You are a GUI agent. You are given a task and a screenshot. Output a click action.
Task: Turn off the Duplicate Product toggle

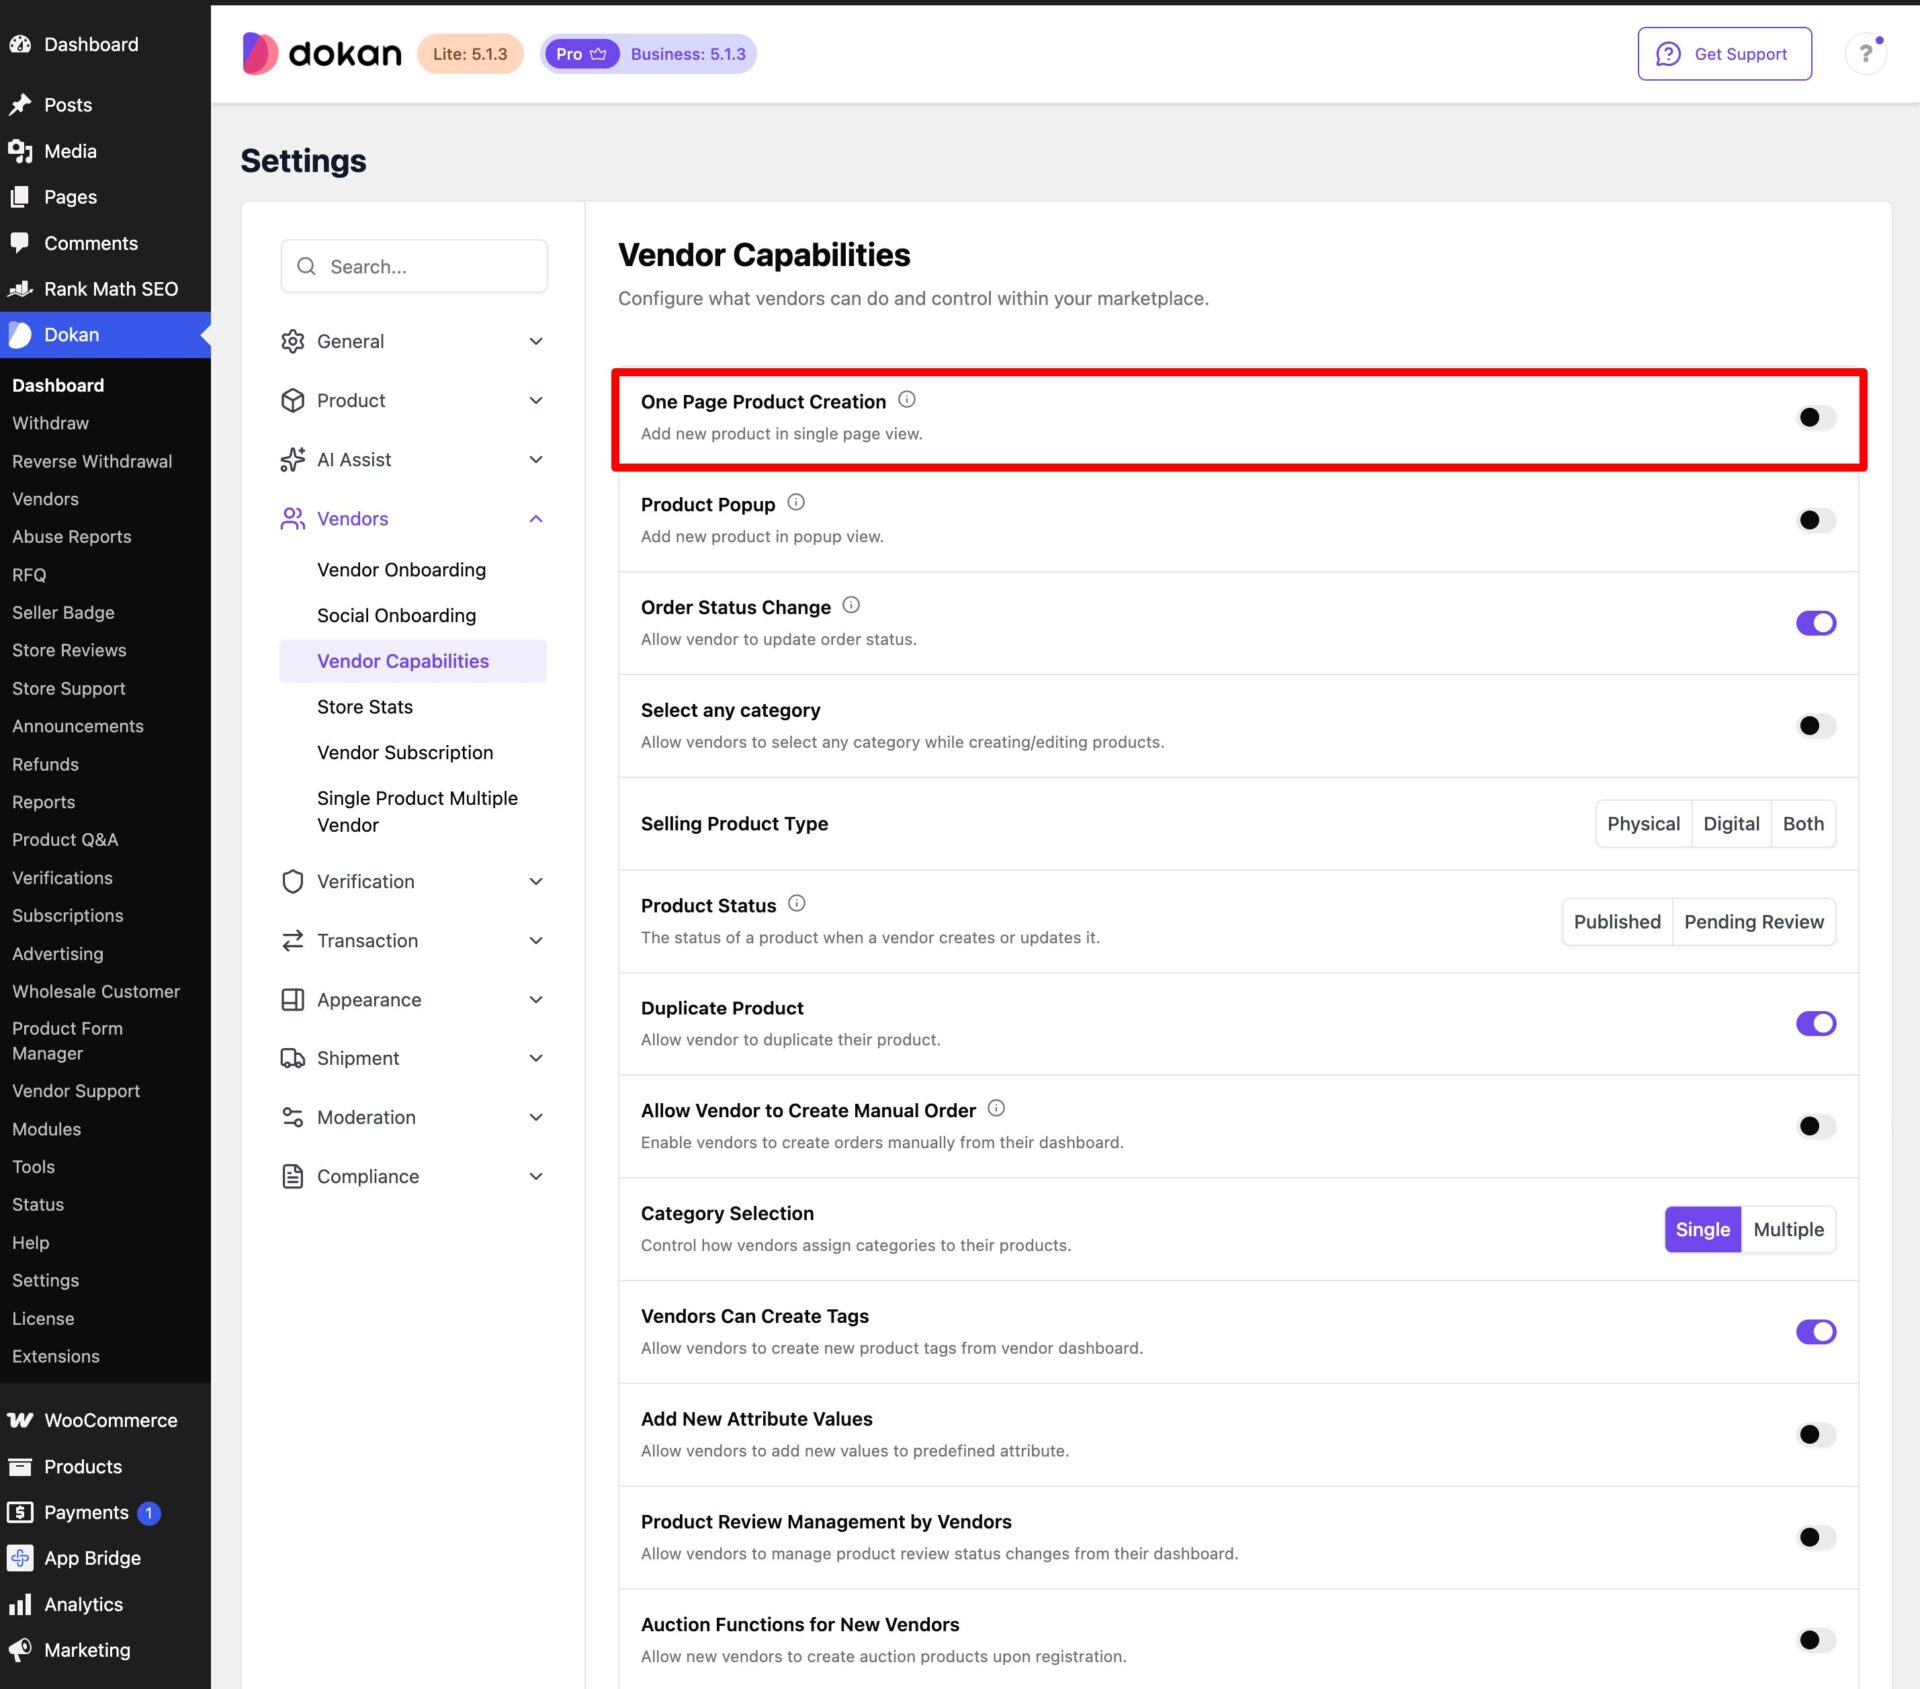[x=1816, y=1024]
